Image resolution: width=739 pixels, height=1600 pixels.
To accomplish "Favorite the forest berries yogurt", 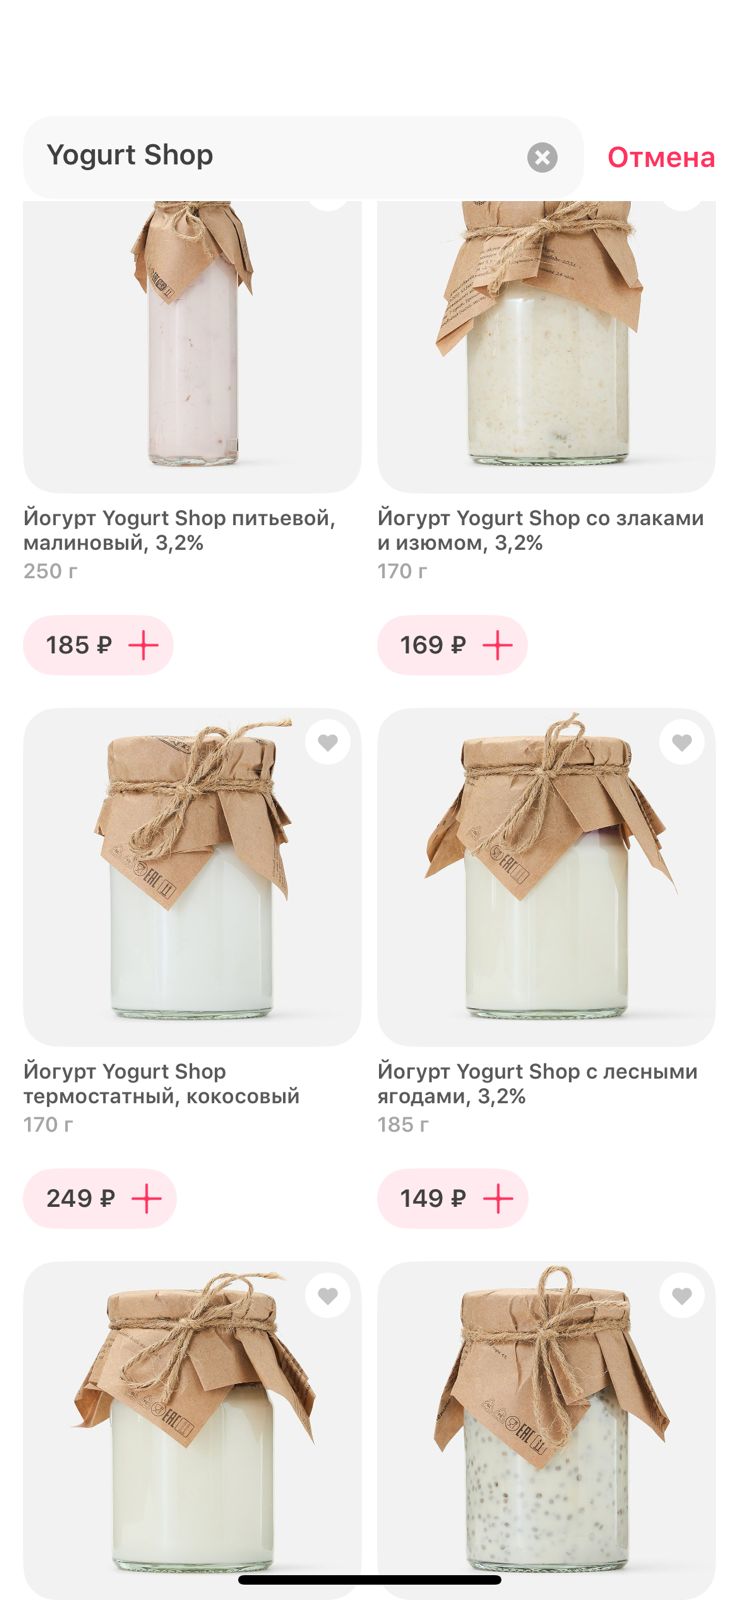I will click(682, 743).
